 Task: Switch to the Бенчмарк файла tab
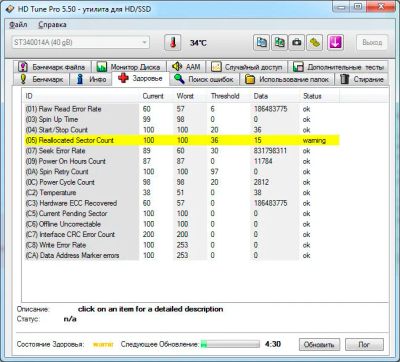[53, 67]
